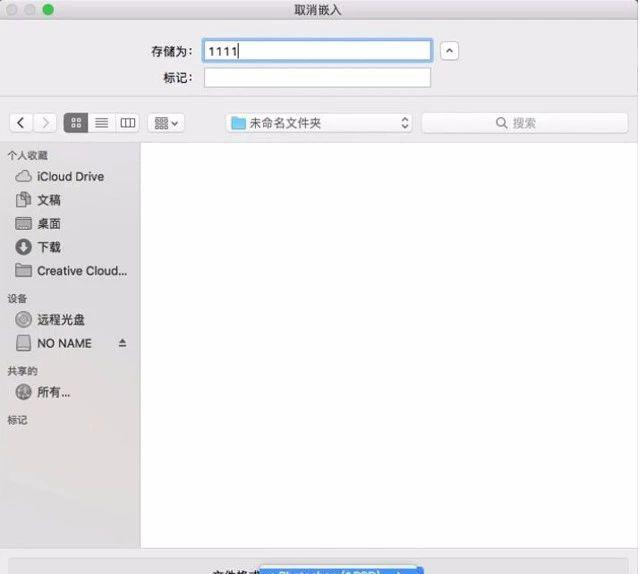Image resolution: width=640 pixels, height=574 pixels.
Task: Click the 桌面 desktop icon
Action: (x=23, y=224)
